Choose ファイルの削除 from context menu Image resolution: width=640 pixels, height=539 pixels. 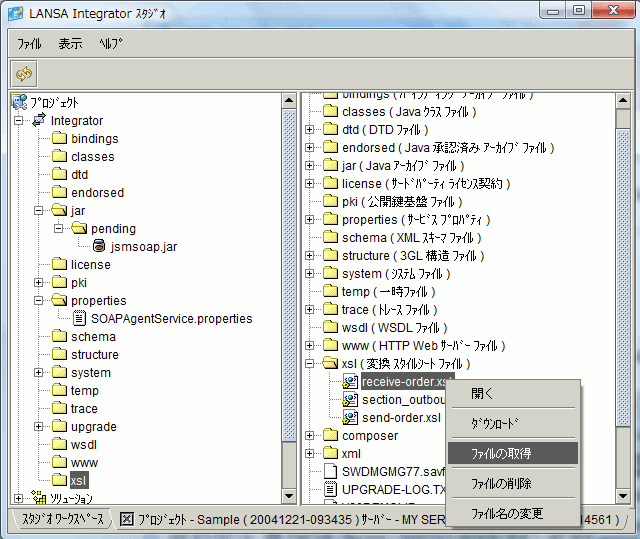(x=513, y=484)
